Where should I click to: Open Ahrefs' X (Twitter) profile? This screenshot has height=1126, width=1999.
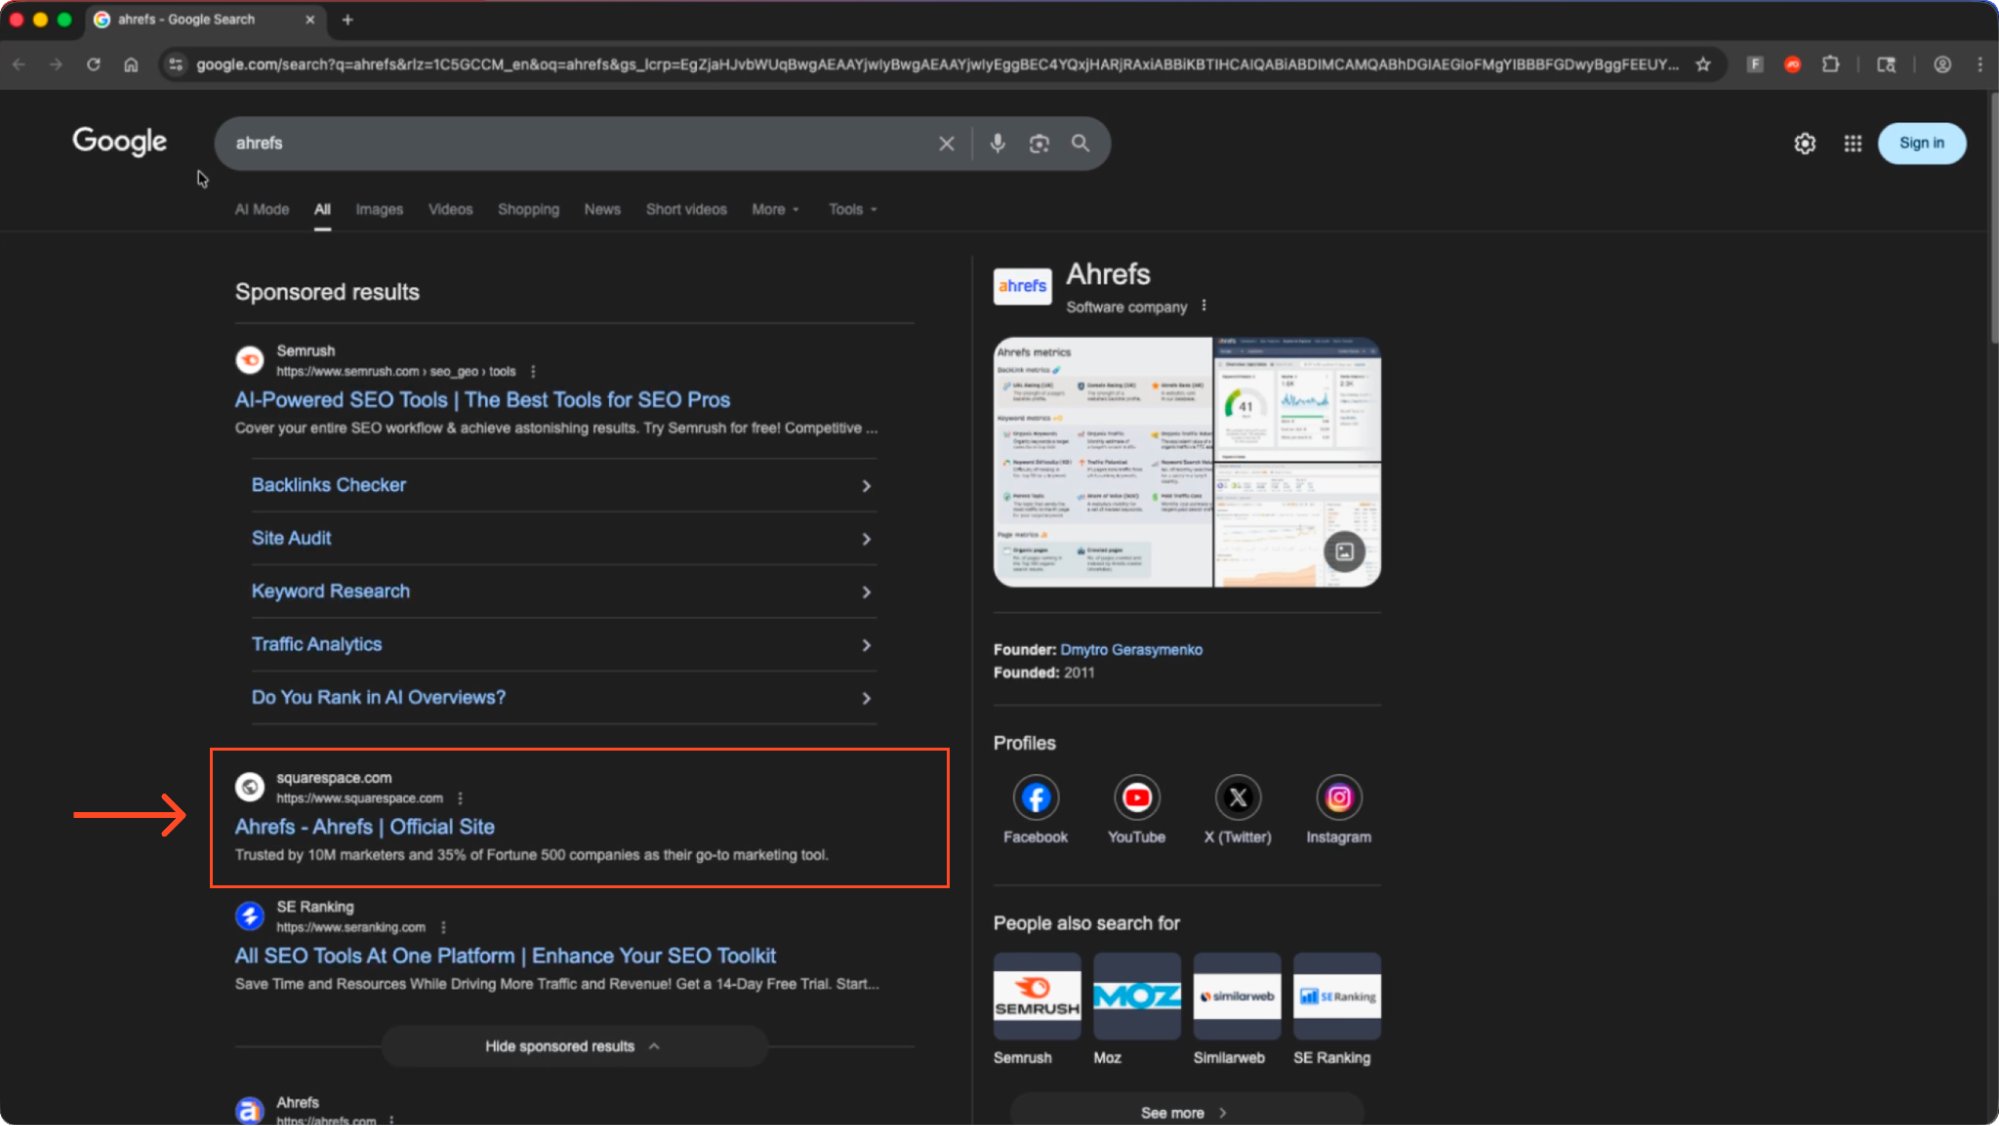(x=1237, y=797)
